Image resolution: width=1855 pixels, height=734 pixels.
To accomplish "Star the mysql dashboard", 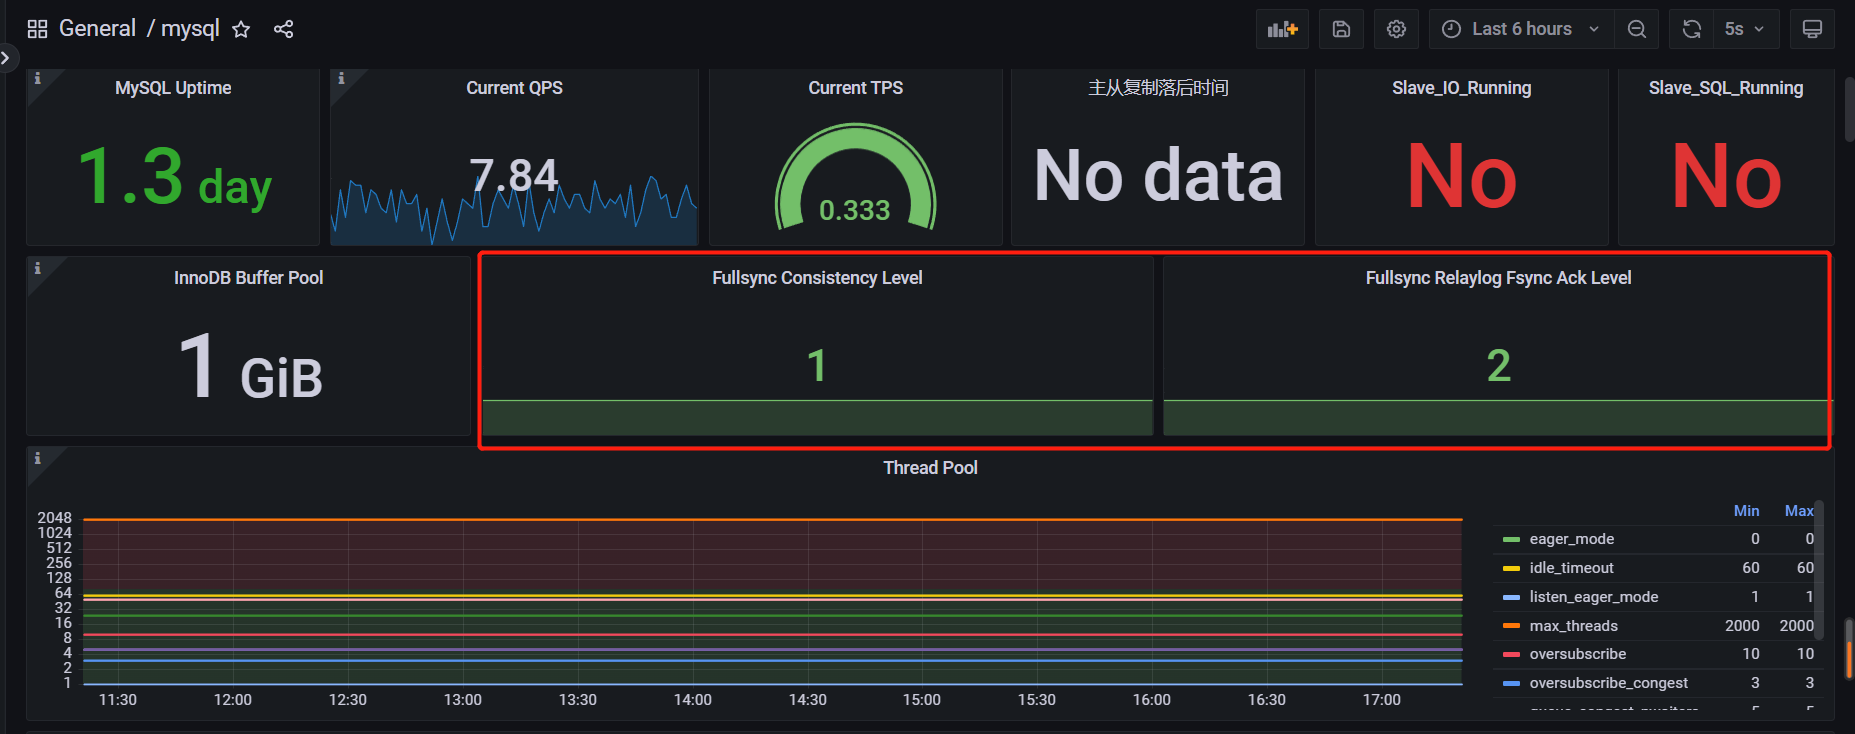I will coord(241,29).
